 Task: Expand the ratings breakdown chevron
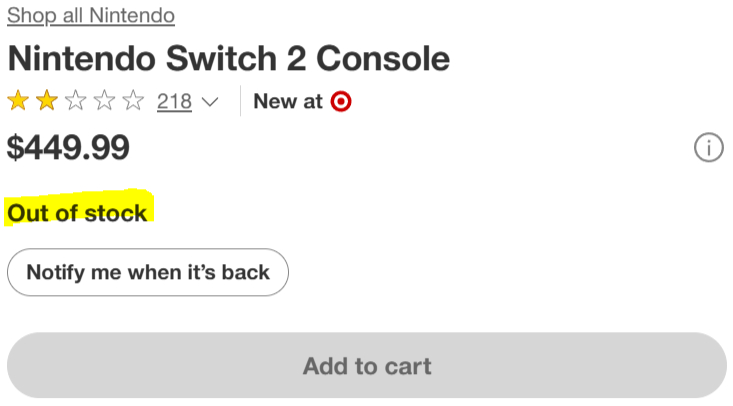[x=210, y=102]
